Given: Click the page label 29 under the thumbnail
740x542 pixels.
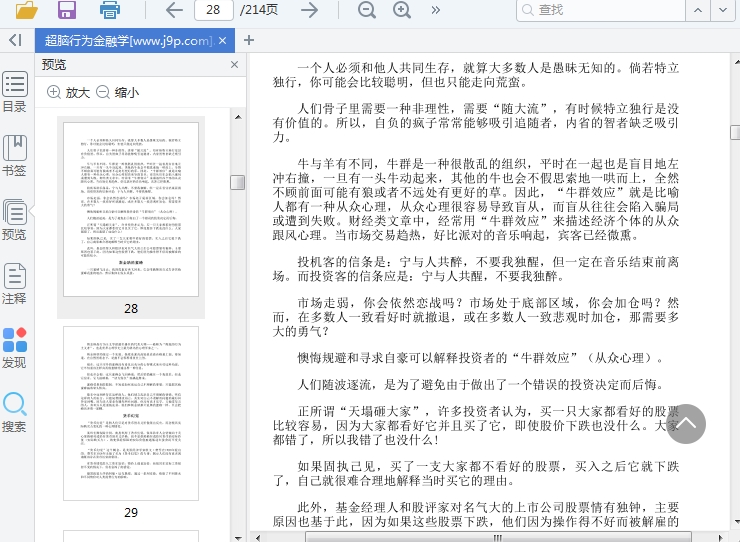Looking at the screenshot, I should [x=131, y=513].
